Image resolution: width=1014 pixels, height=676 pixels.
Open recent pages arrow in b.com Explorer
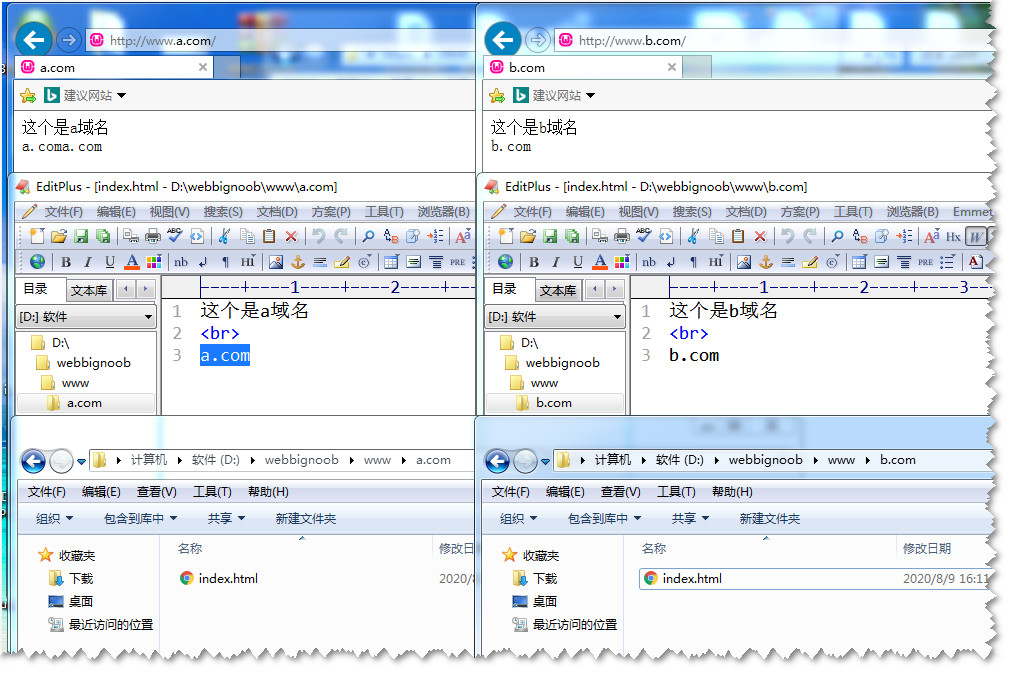click(546, 461)
